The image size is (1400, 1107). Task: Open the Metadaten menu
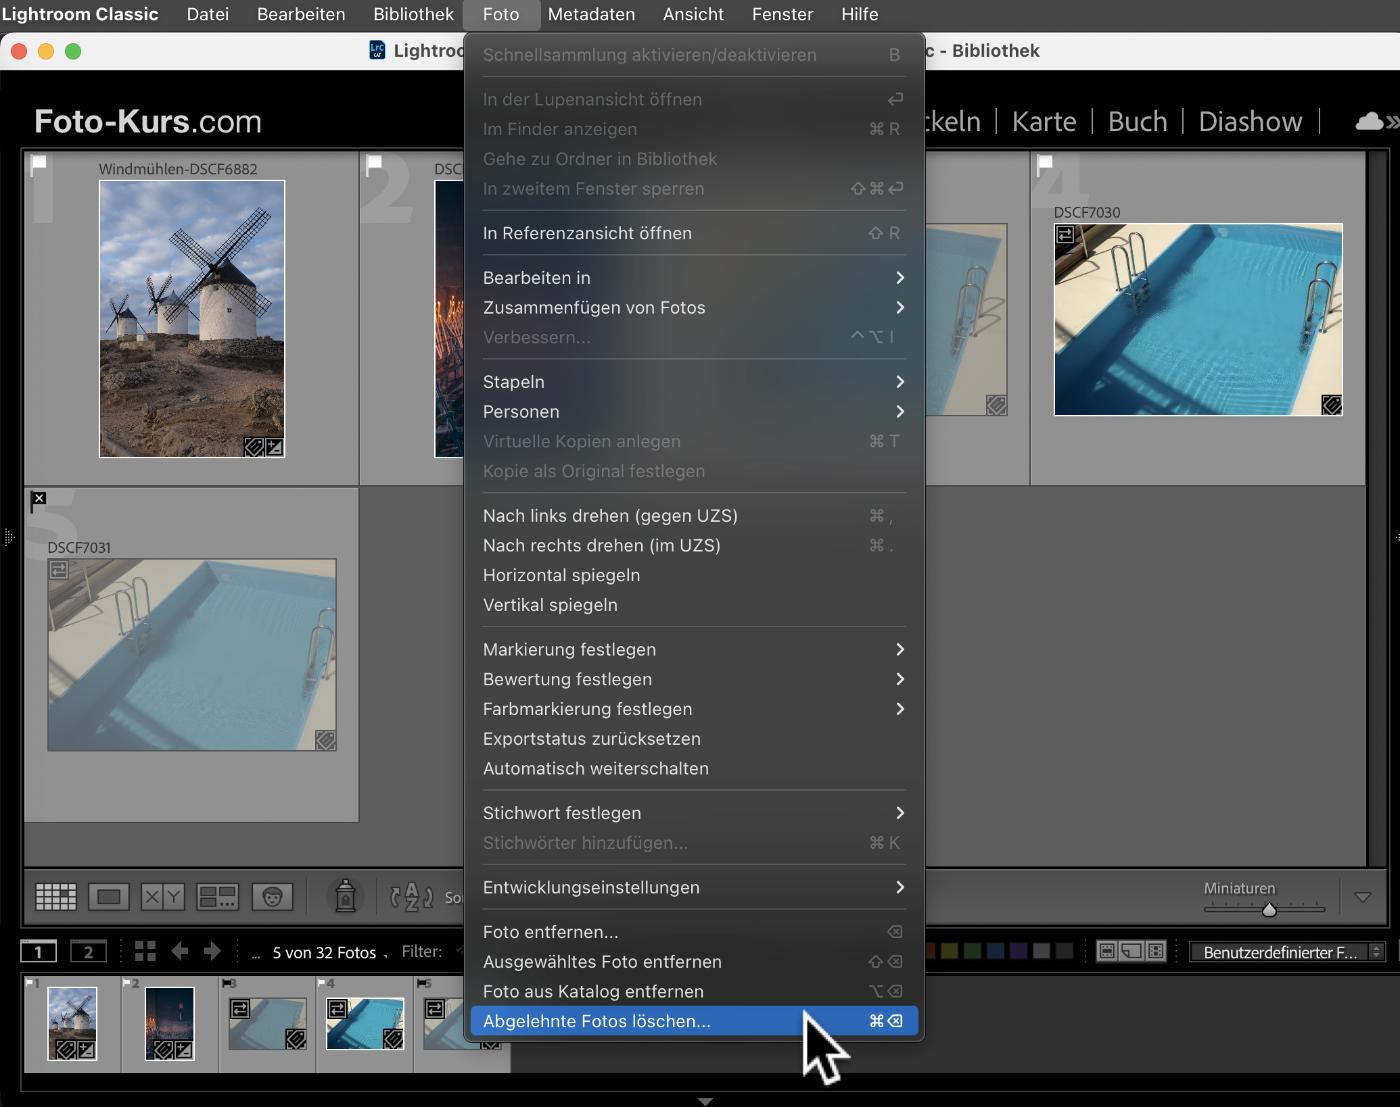click(591, 14)
